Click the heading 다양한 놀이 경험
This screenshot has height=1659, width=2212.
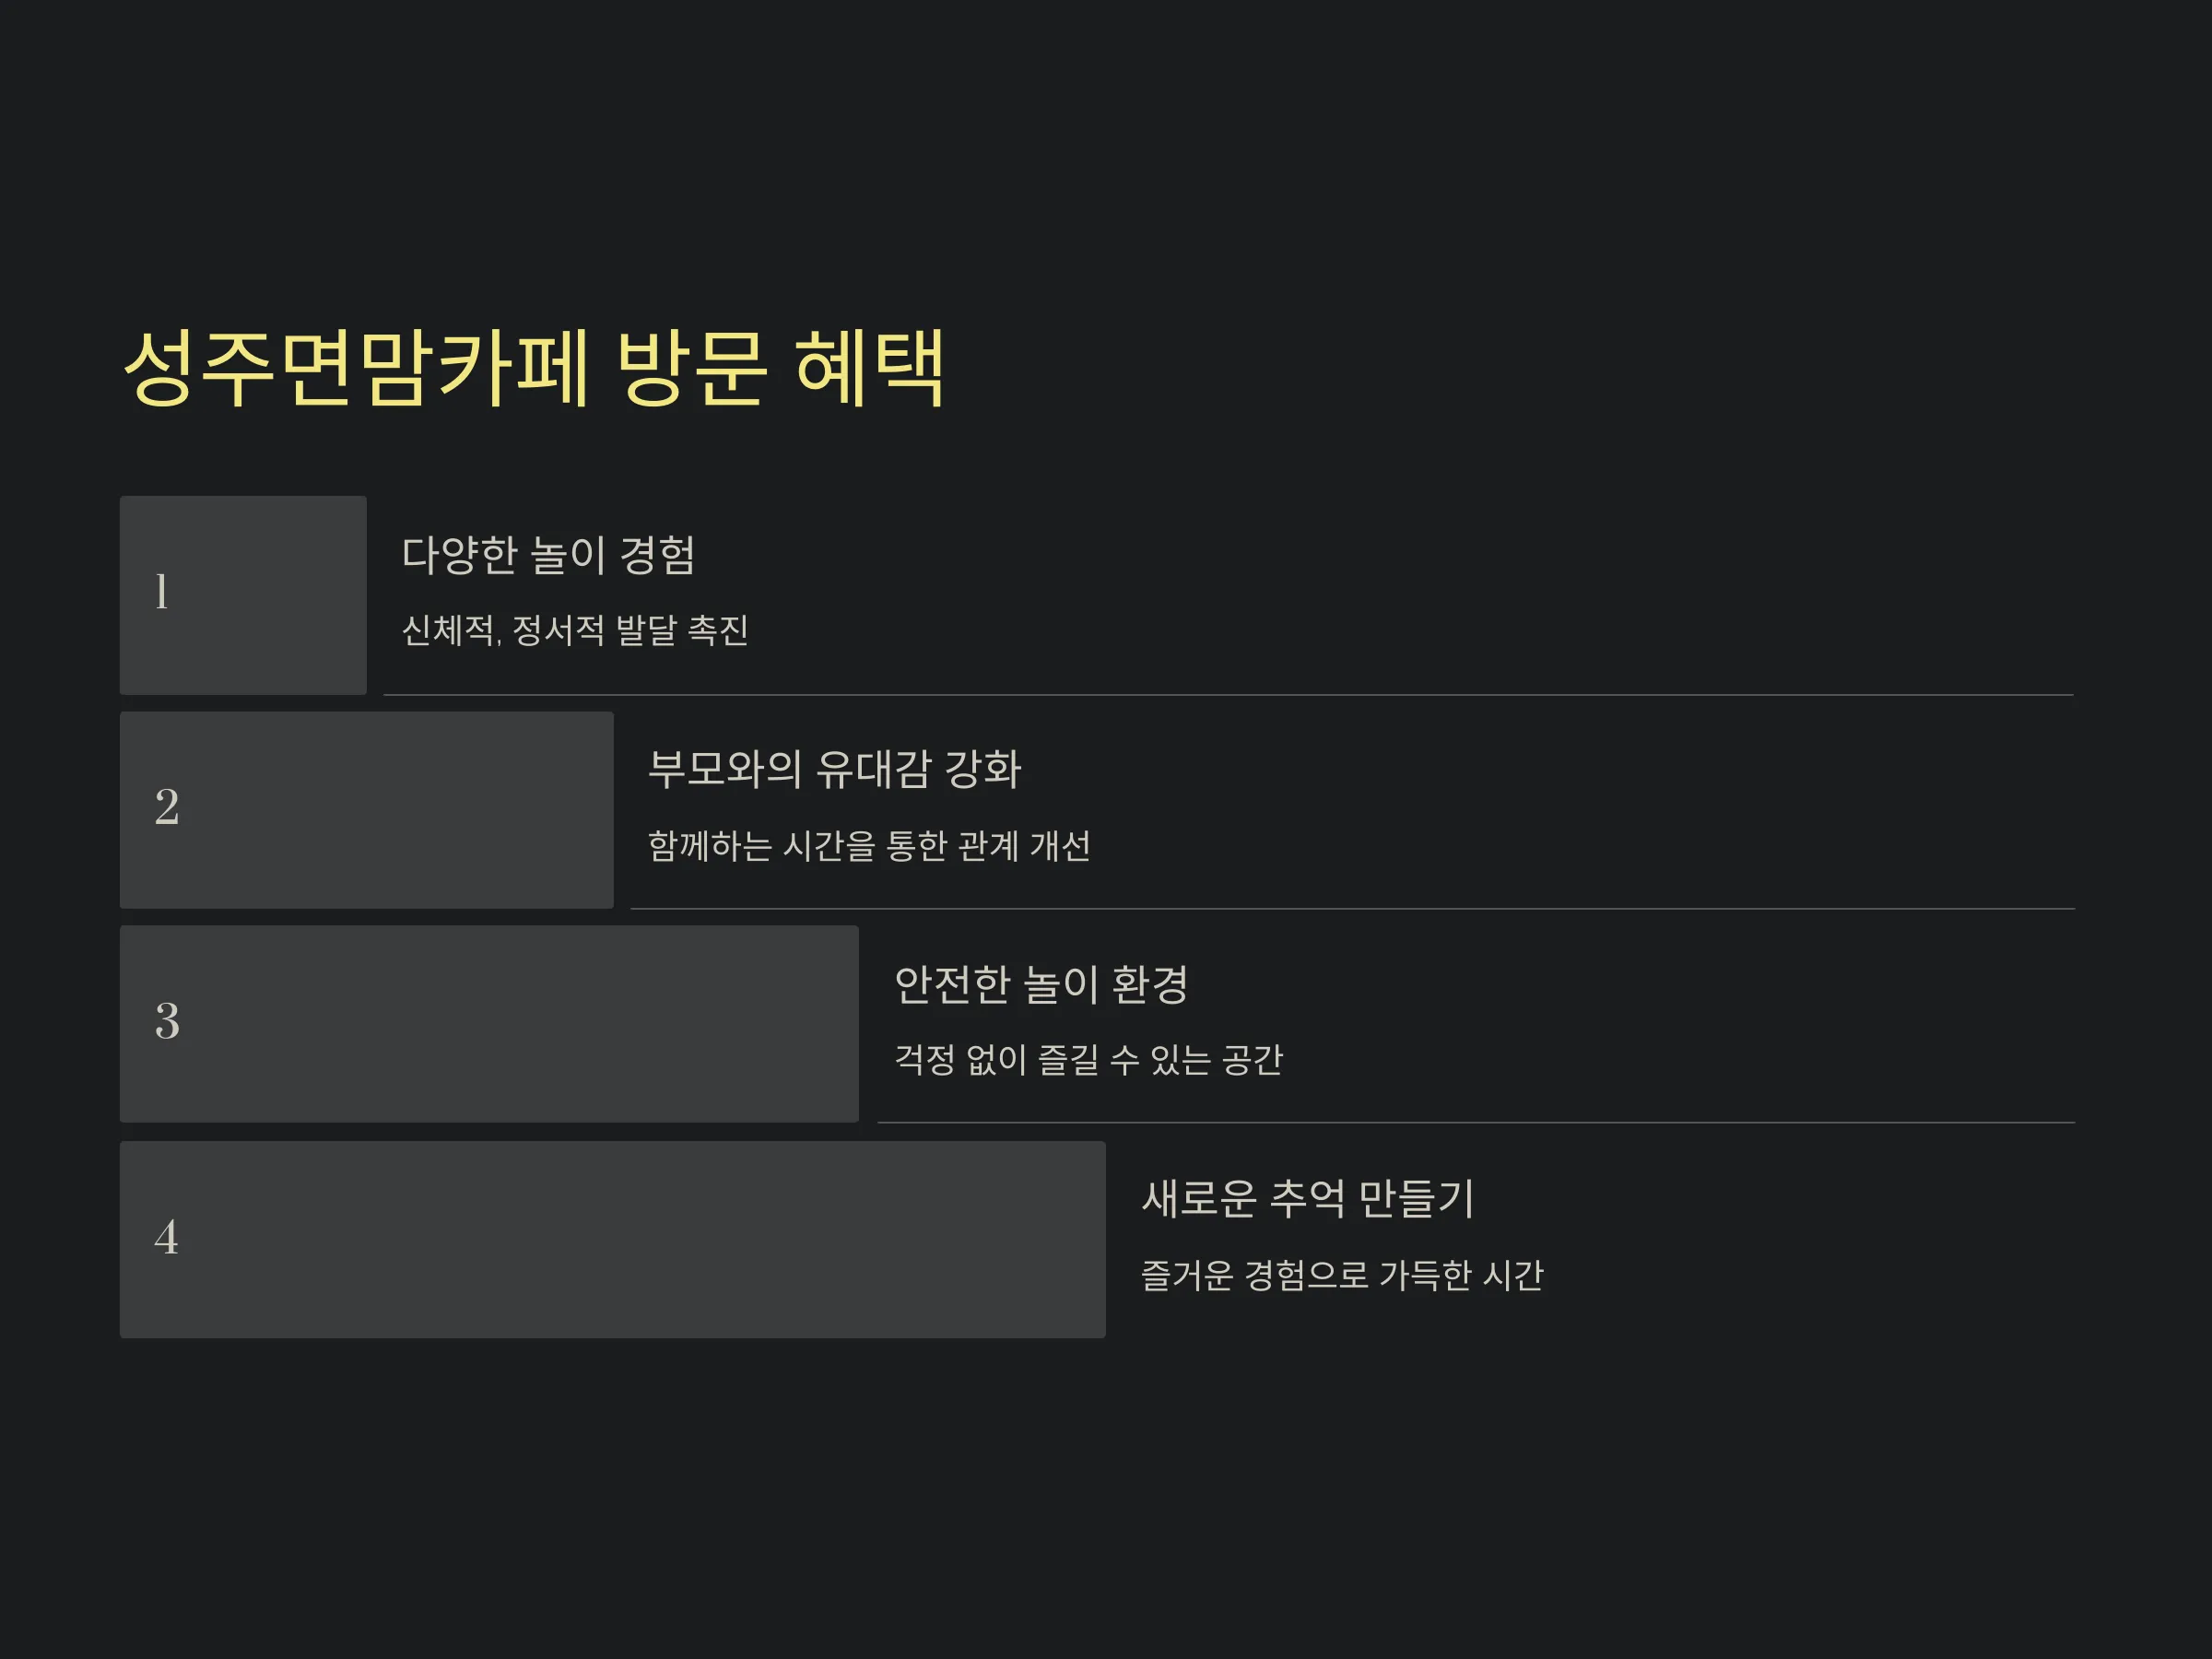pos(548,555)
